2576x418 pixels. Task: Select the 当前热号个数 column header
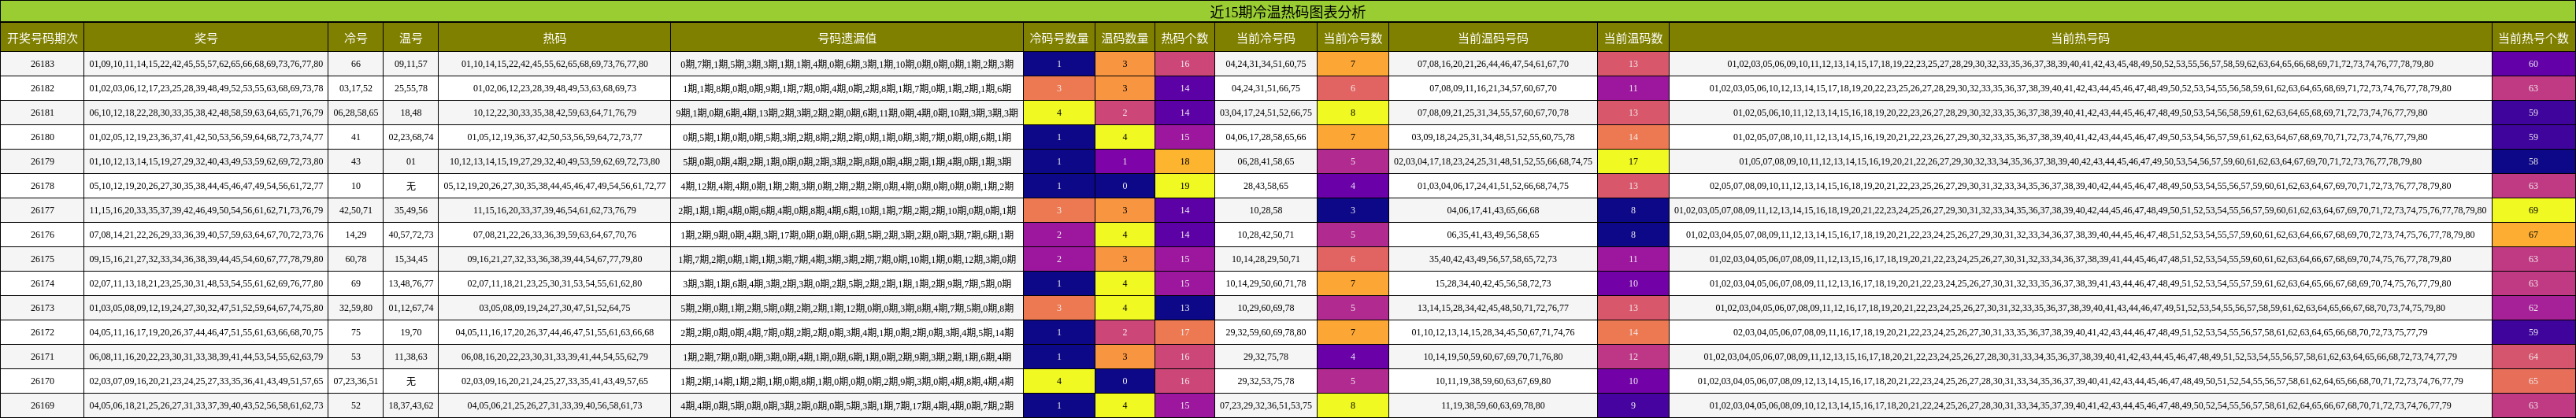(x=2533, y=39)
